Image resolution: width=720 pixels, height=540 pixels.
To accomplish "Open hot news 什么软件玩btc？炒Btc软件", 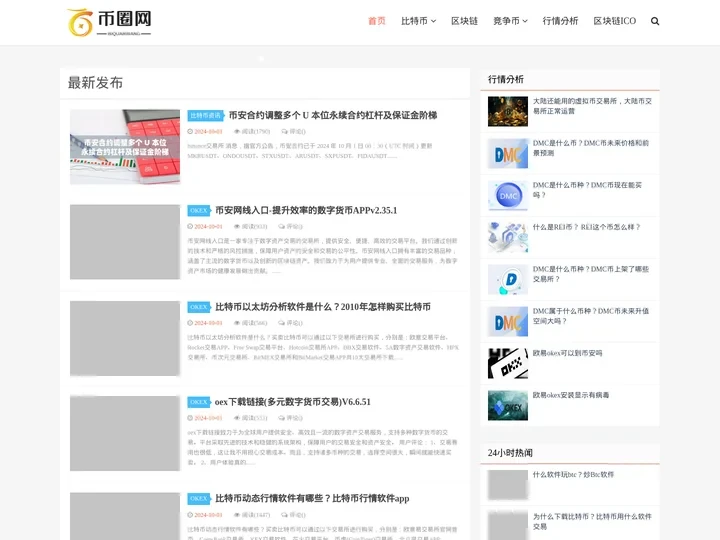I will coord(573,474).
